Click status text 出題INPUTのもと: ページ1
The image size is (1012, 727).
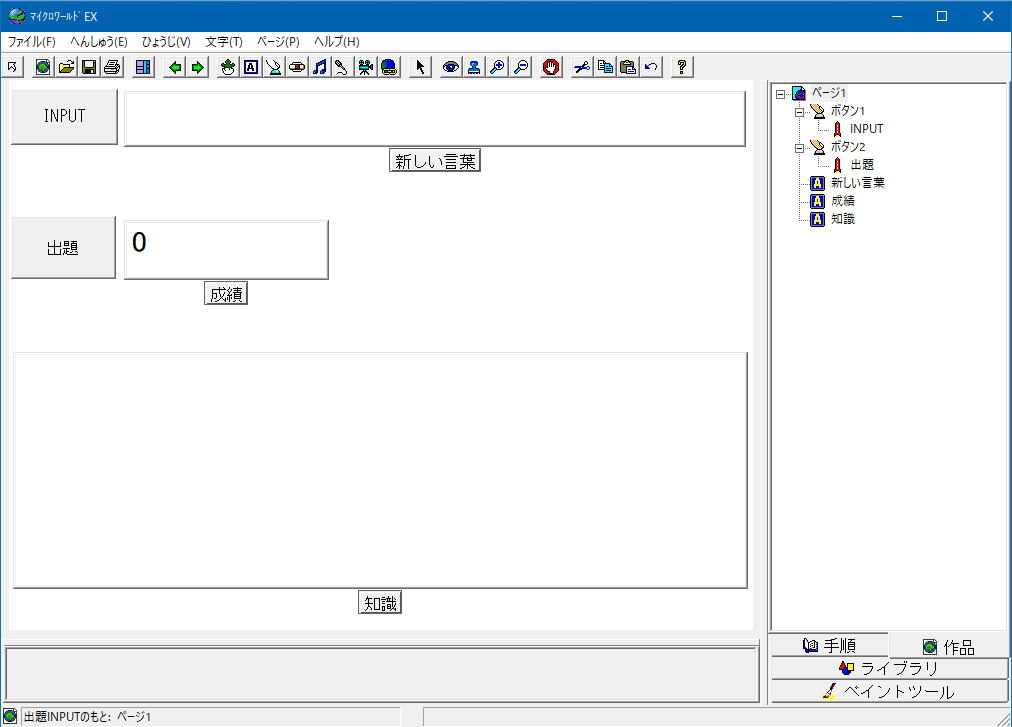coord(87,717)
